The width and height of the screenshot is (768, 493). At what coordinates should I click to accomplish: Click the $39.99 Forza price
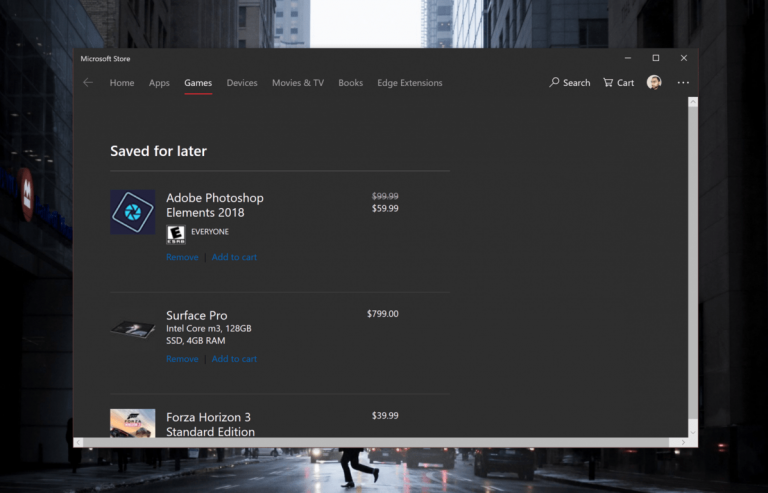point(385,416)
